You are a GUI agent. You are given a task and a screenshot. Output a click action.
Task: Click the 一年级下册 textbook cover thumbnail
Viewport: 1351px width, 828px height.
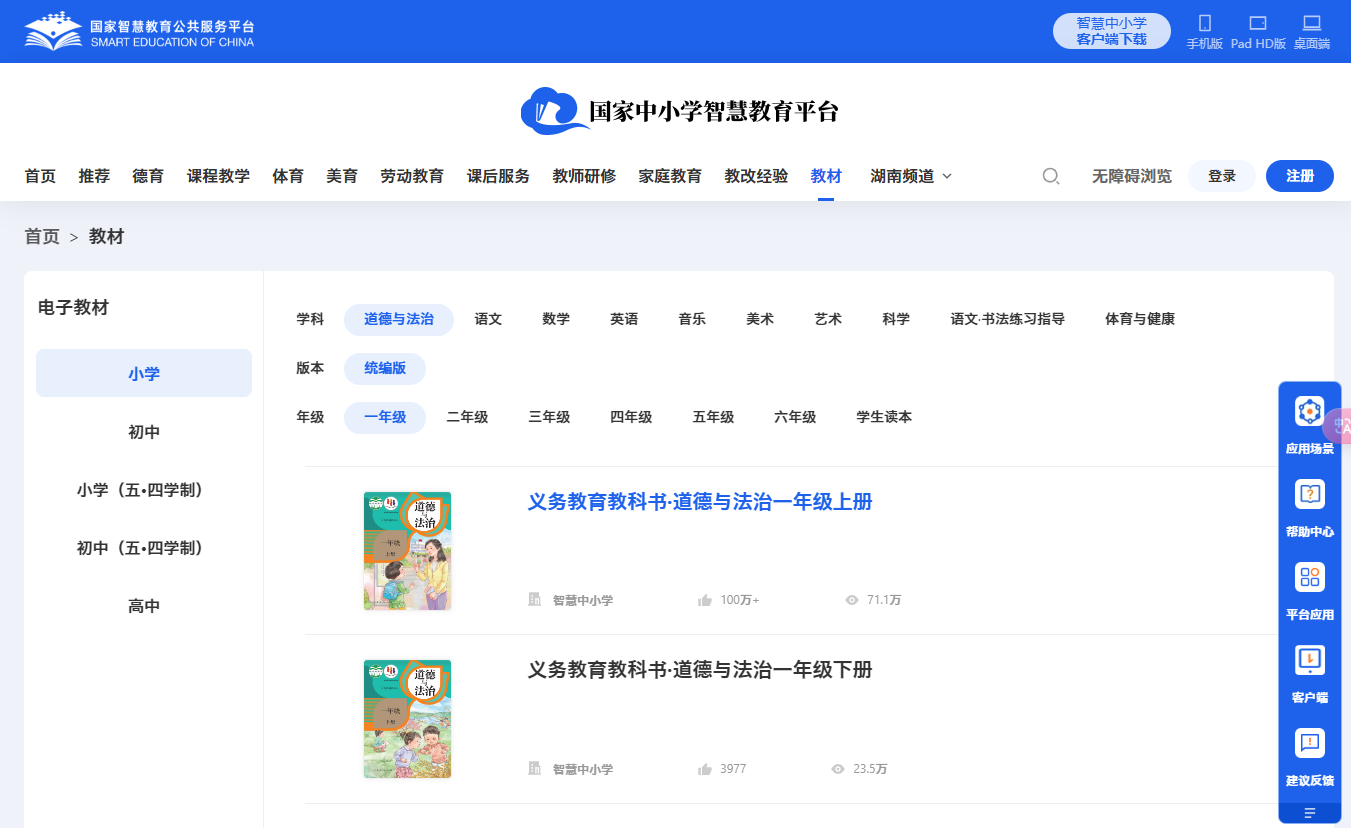407,719
